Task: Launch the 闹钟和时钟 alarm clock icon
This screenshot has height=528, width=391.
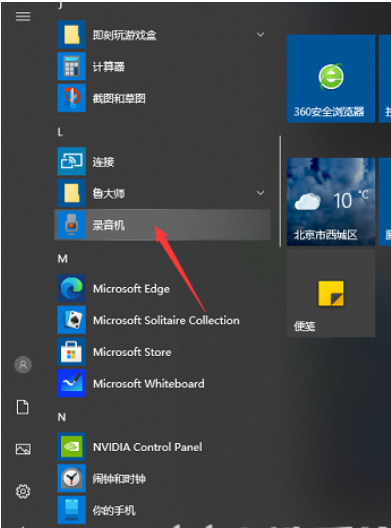Action: pos(71,478)
